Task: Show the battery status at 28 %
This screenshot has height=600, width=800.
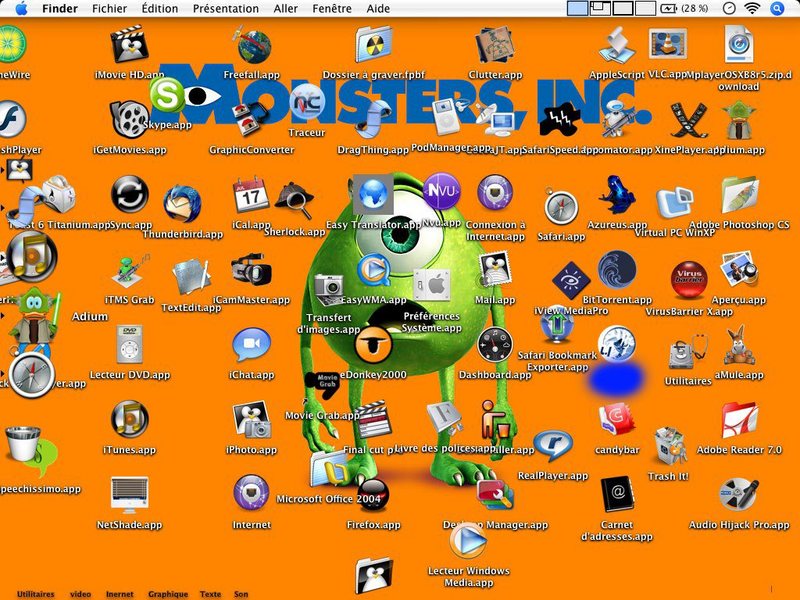Action: pyautogui.click(x=685, y=8)
